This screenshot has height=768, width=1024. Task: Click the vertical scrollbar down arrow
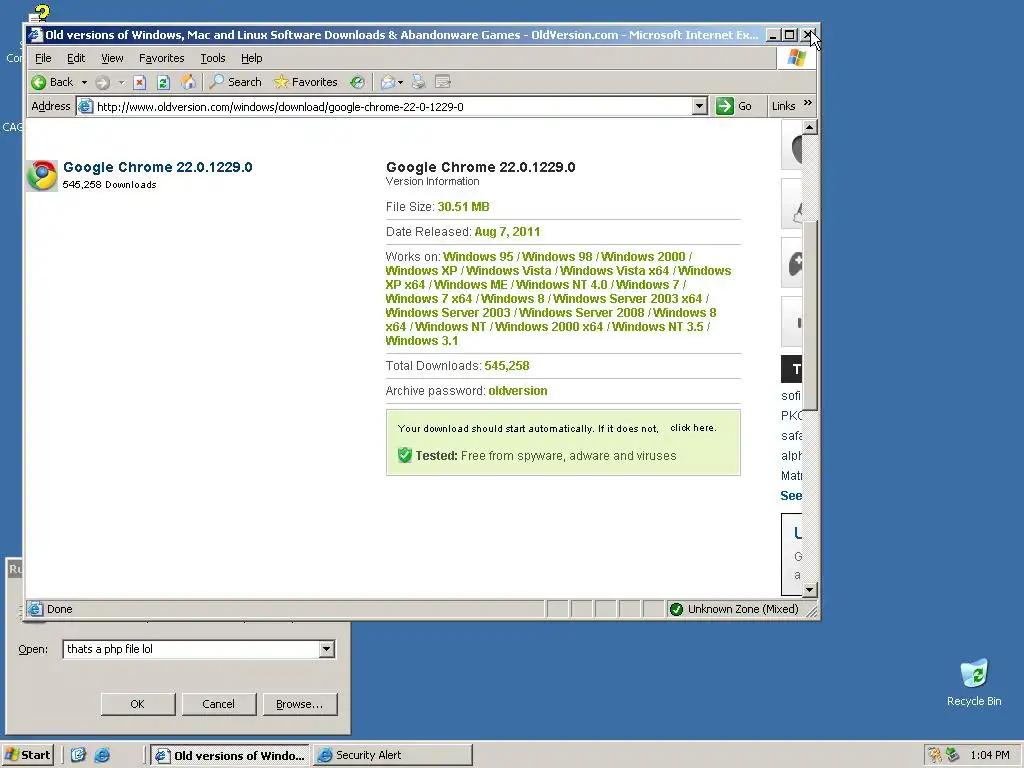pyautogui.click(x=809, y=590)
